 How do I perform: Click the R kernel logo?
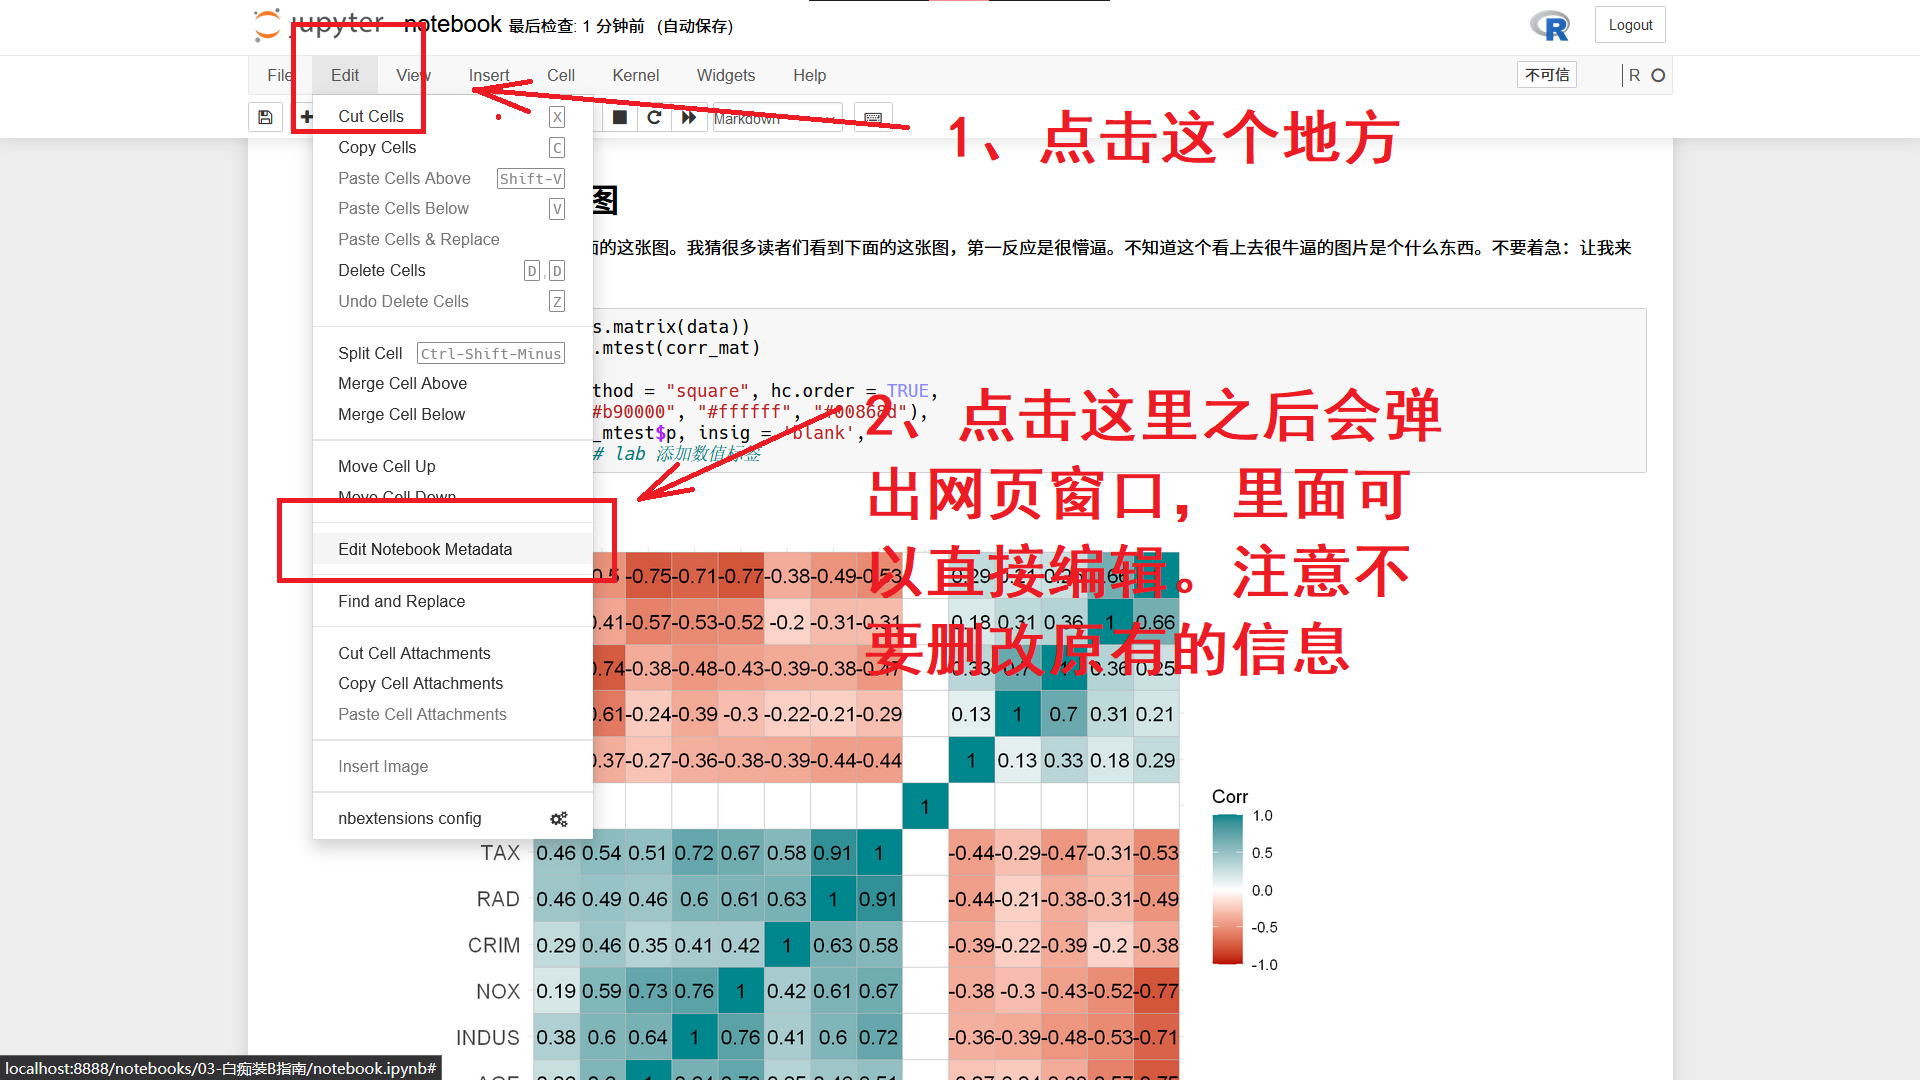pos(1550,26)
